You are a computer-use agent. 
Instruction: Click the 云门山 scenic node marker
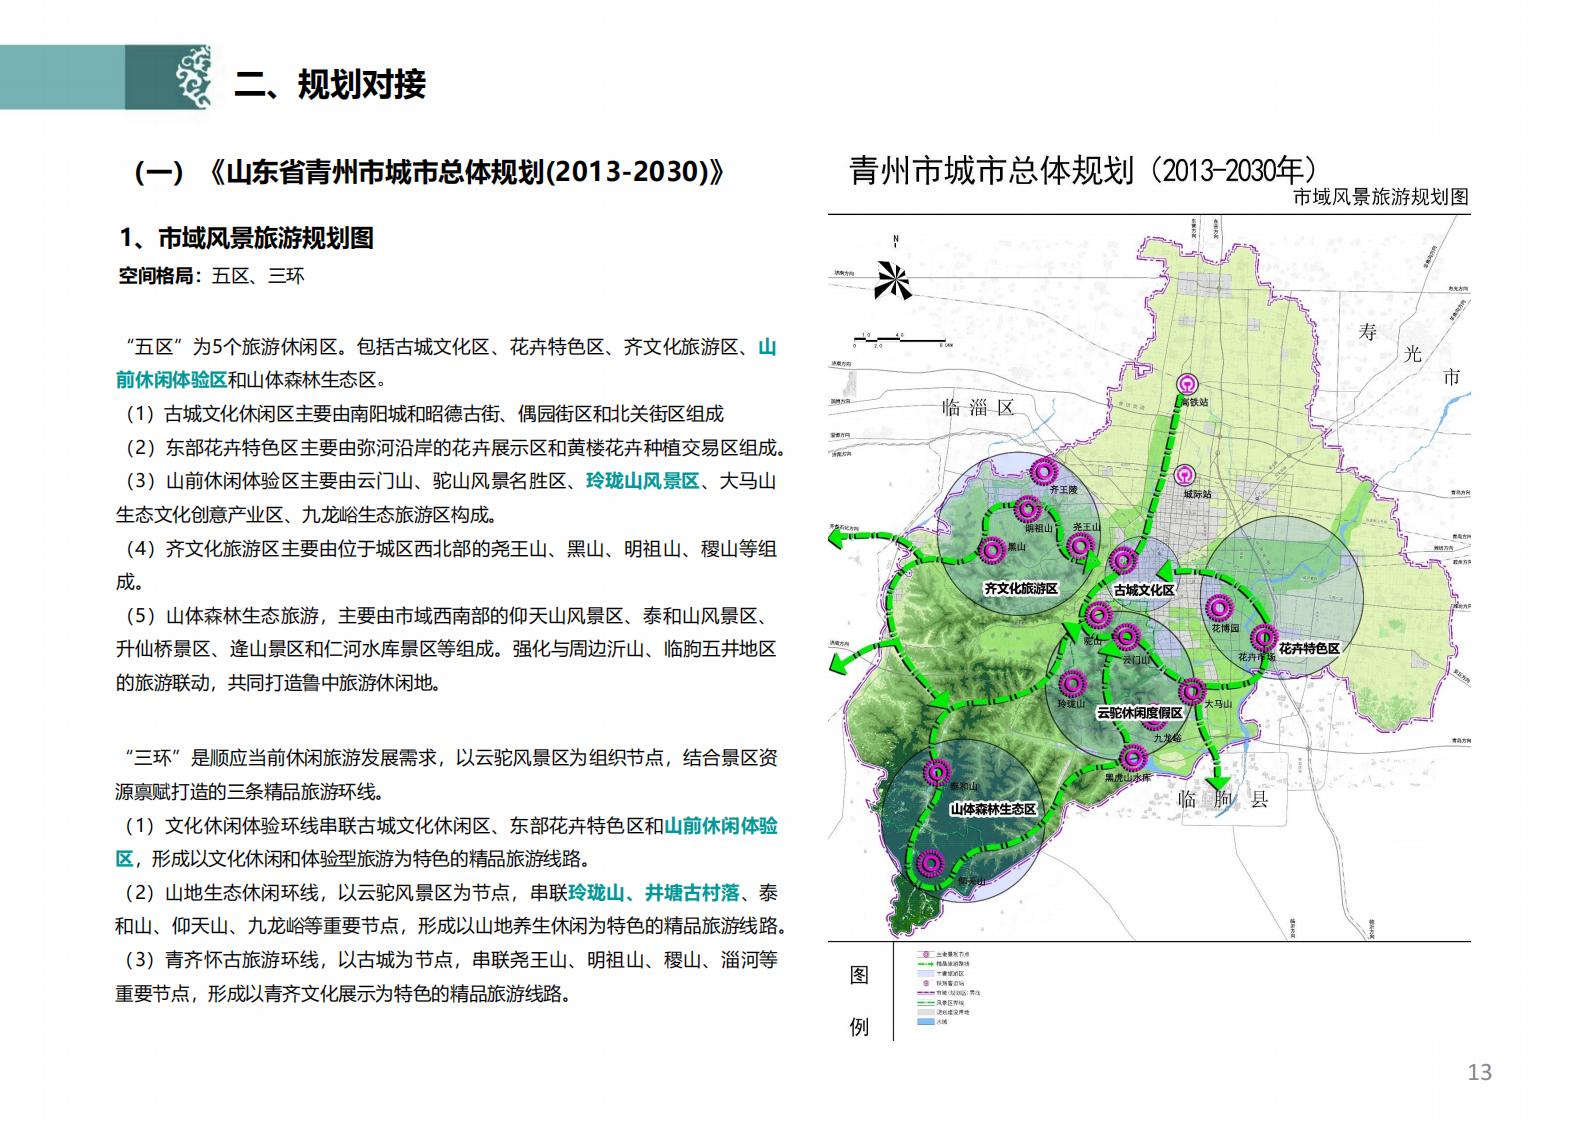(1128, 636)
